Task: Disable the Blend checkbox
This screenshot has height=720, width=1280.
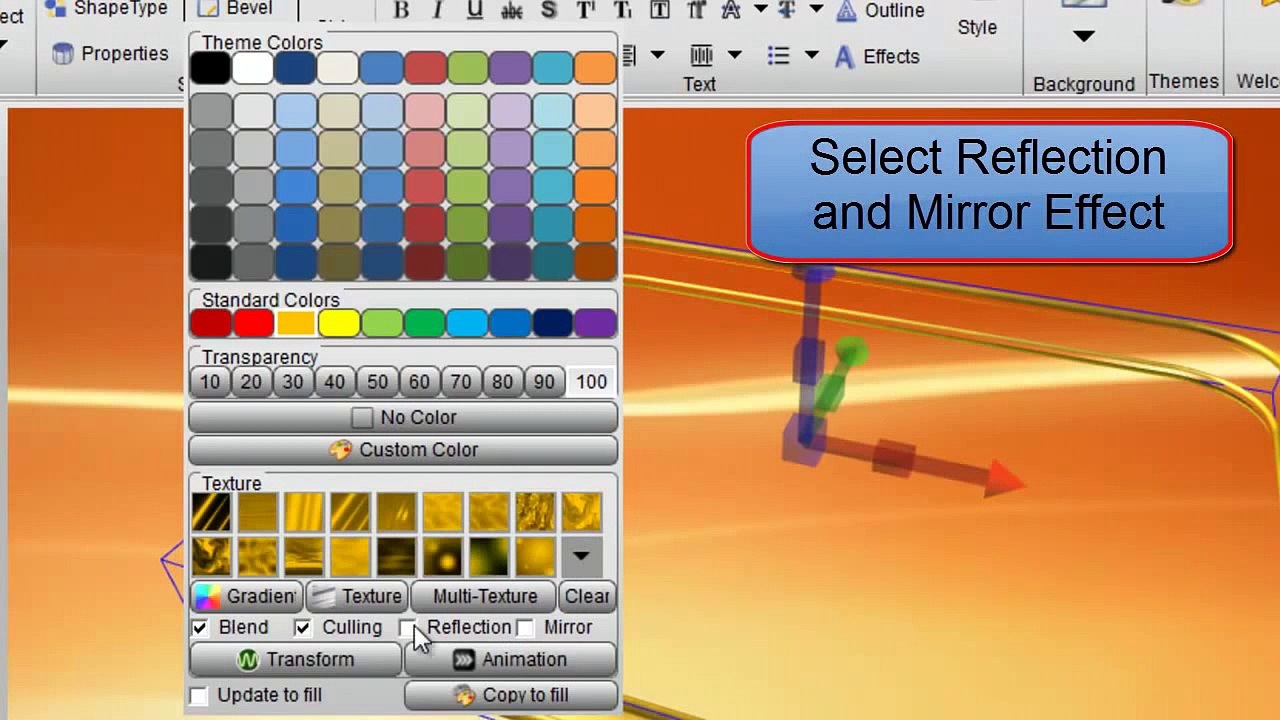Action: pyautogui.click(x=200, y=628)
